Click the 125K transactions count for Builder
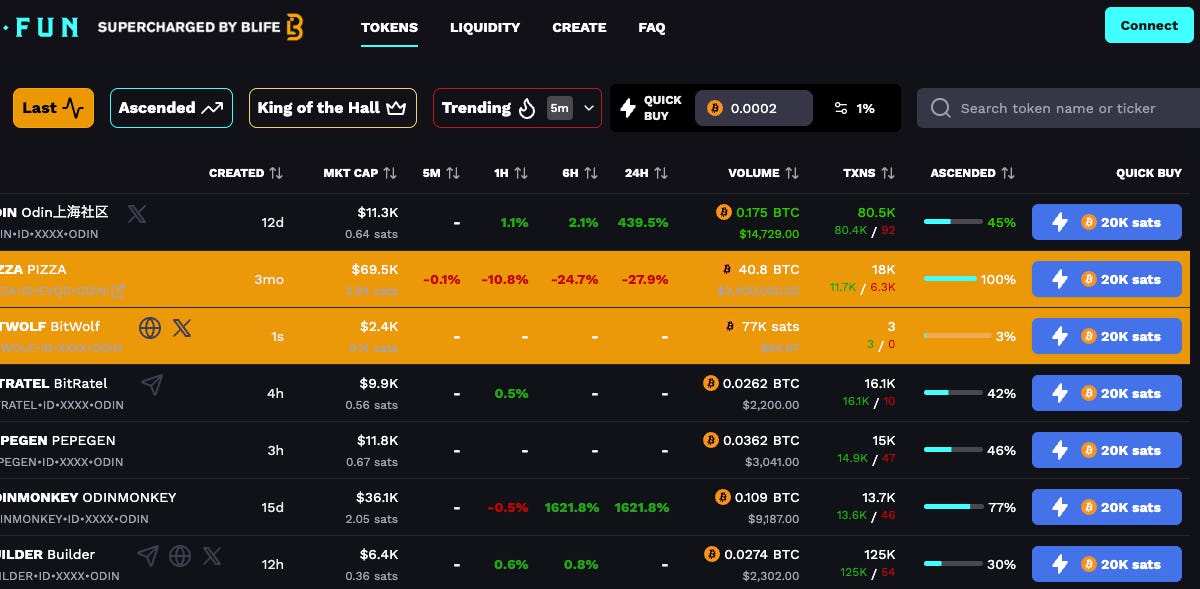Screen dimensions: 1200x589 pos(880,554)
